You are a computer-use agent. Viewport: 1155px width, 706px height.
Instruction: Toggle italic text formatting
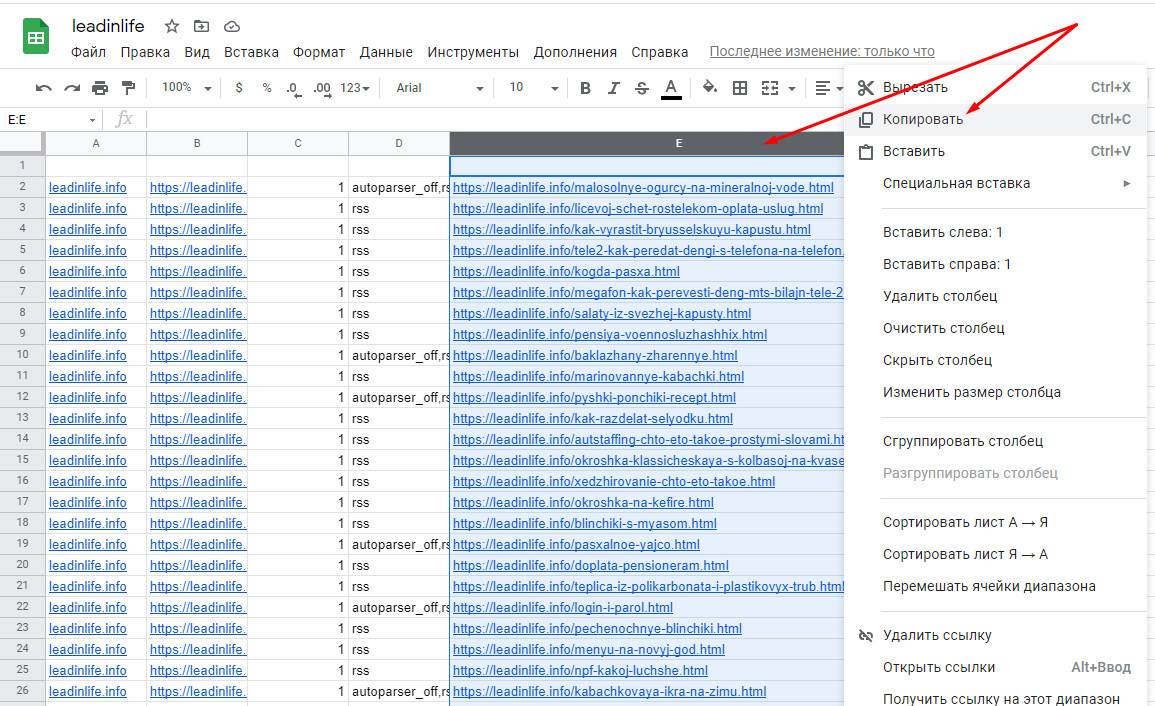point(614,88)
